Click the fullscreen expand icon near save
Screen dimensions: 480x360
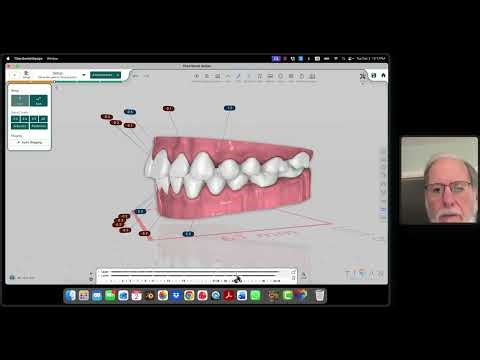tap(363, 76)
